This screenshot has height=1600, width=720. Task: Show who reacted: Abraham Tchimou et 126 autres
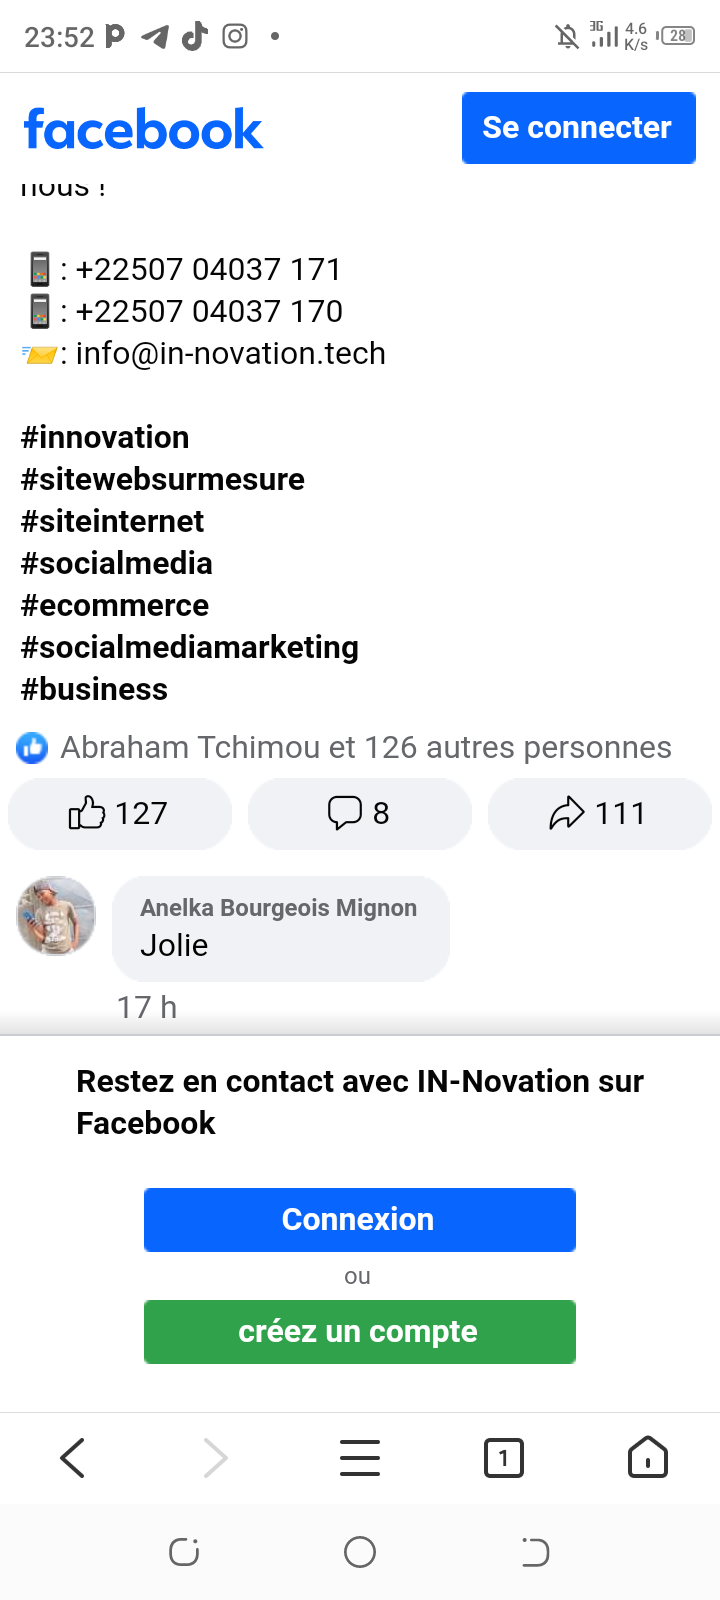pyautogui.click(x=366, y=748)
